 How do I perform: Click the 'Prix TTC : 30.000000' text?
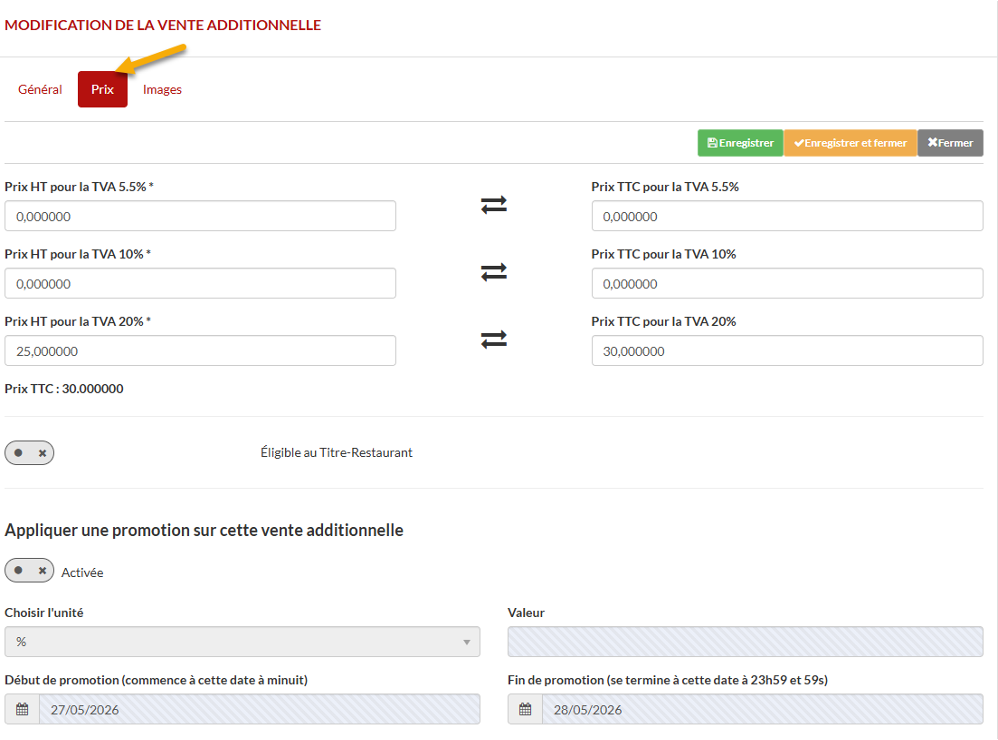pos(64,389)
